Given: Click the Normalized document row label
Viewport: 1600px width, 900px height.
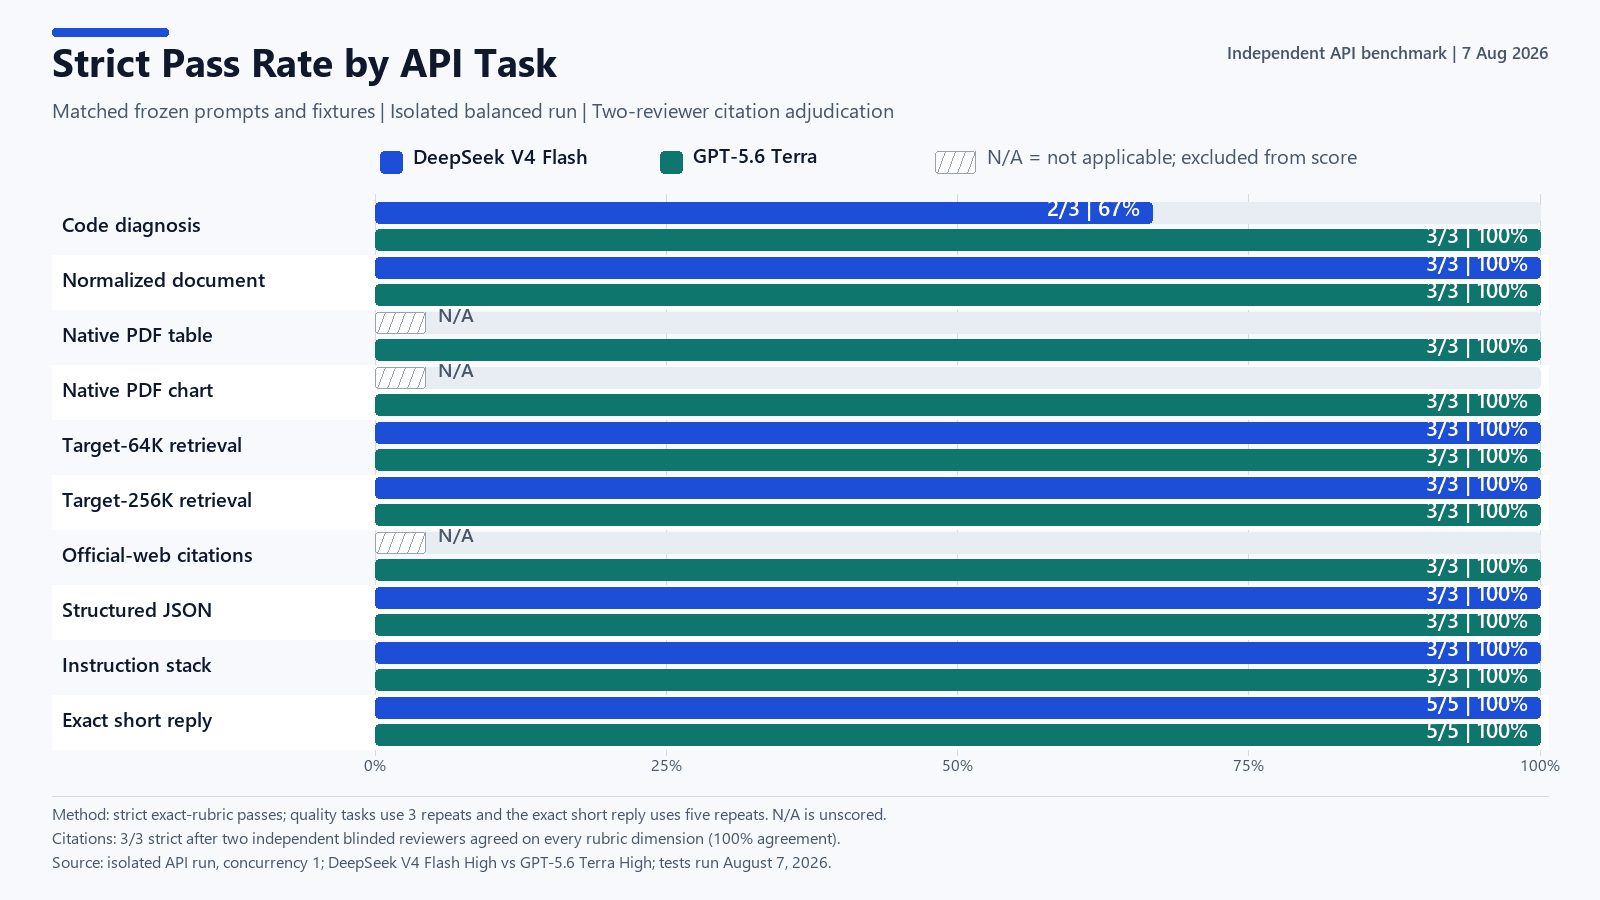Looking at the screenshot, I should pos(163,280).
